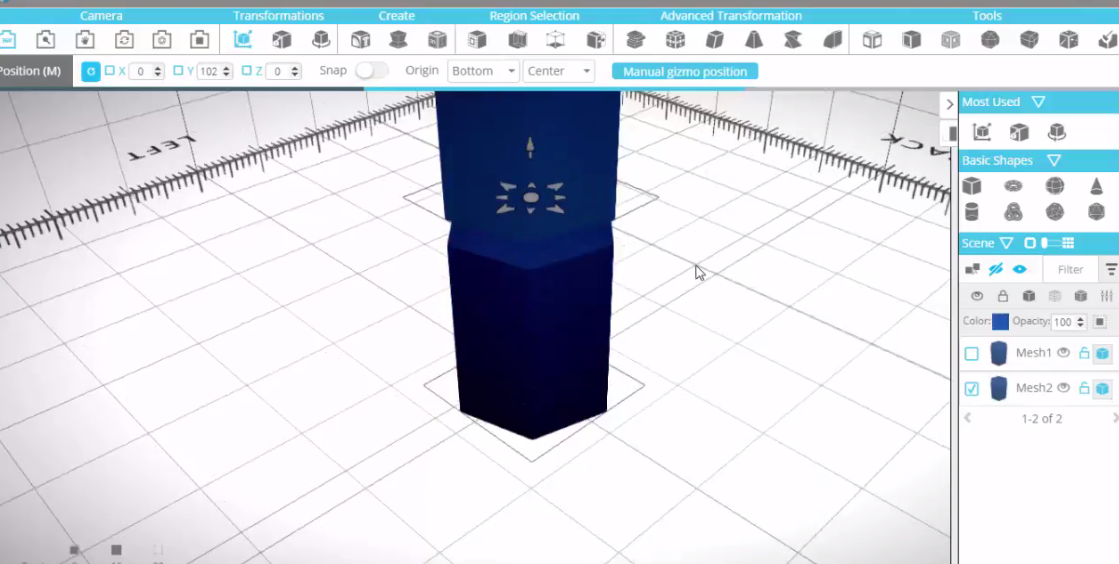This screenshot has width=1119, height=564.
Task: Add a Cylinder from Basic Shapes
Action: pos(971,212)
